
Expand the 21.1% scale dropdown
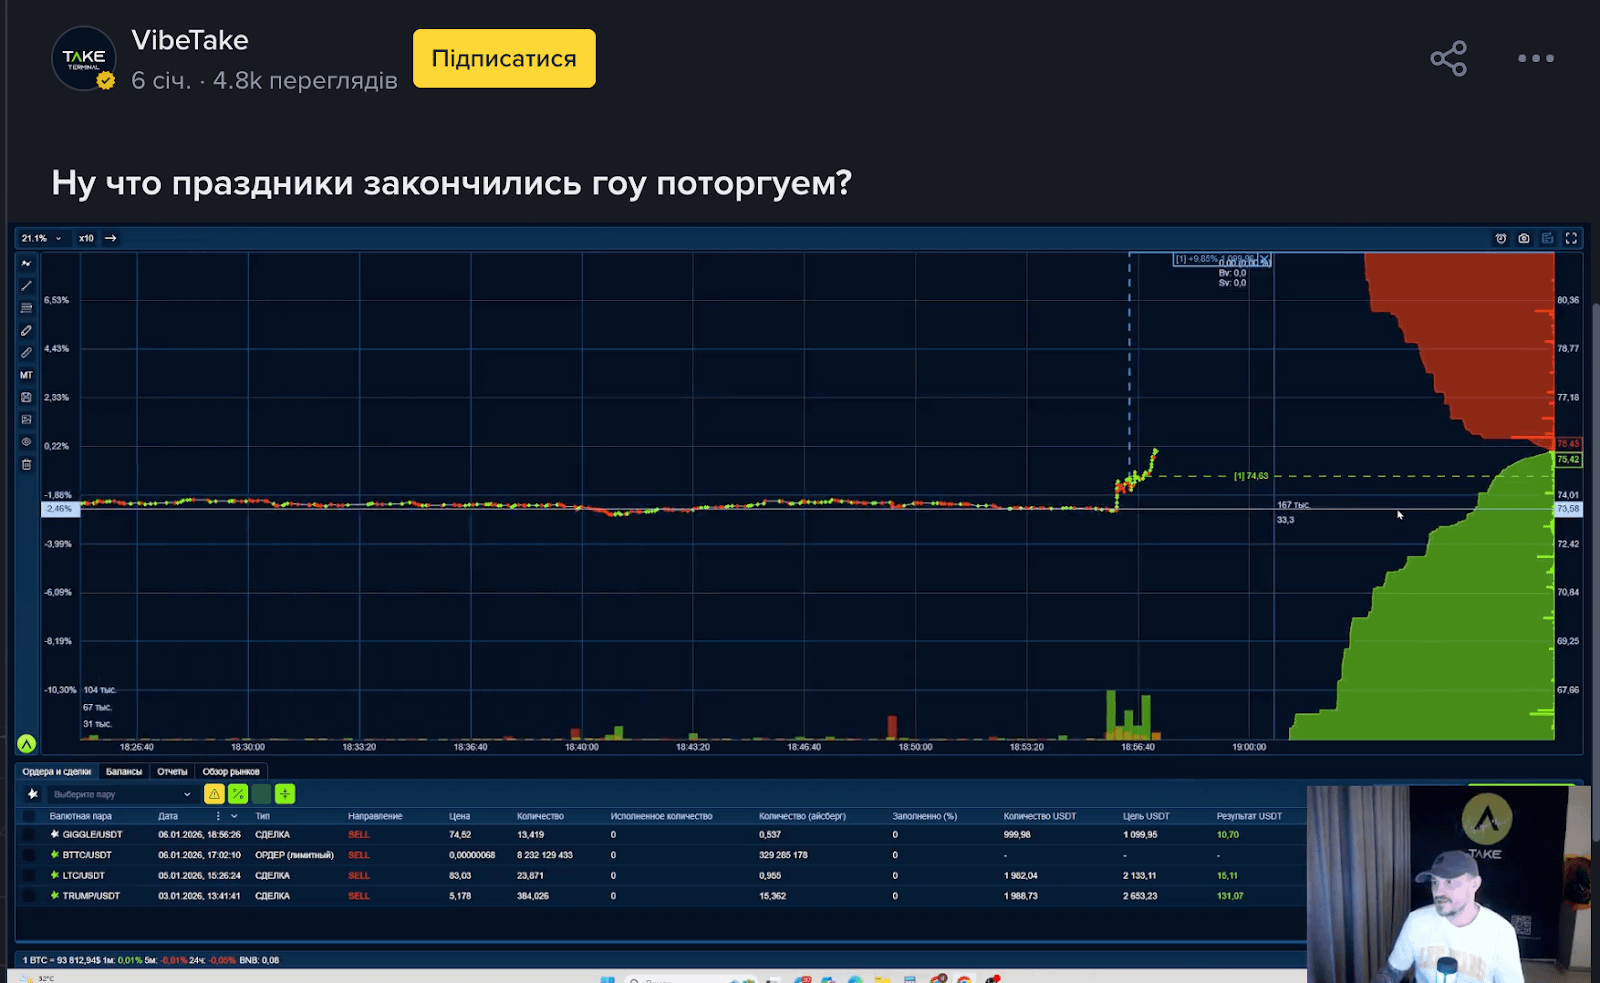pos(42,238)
